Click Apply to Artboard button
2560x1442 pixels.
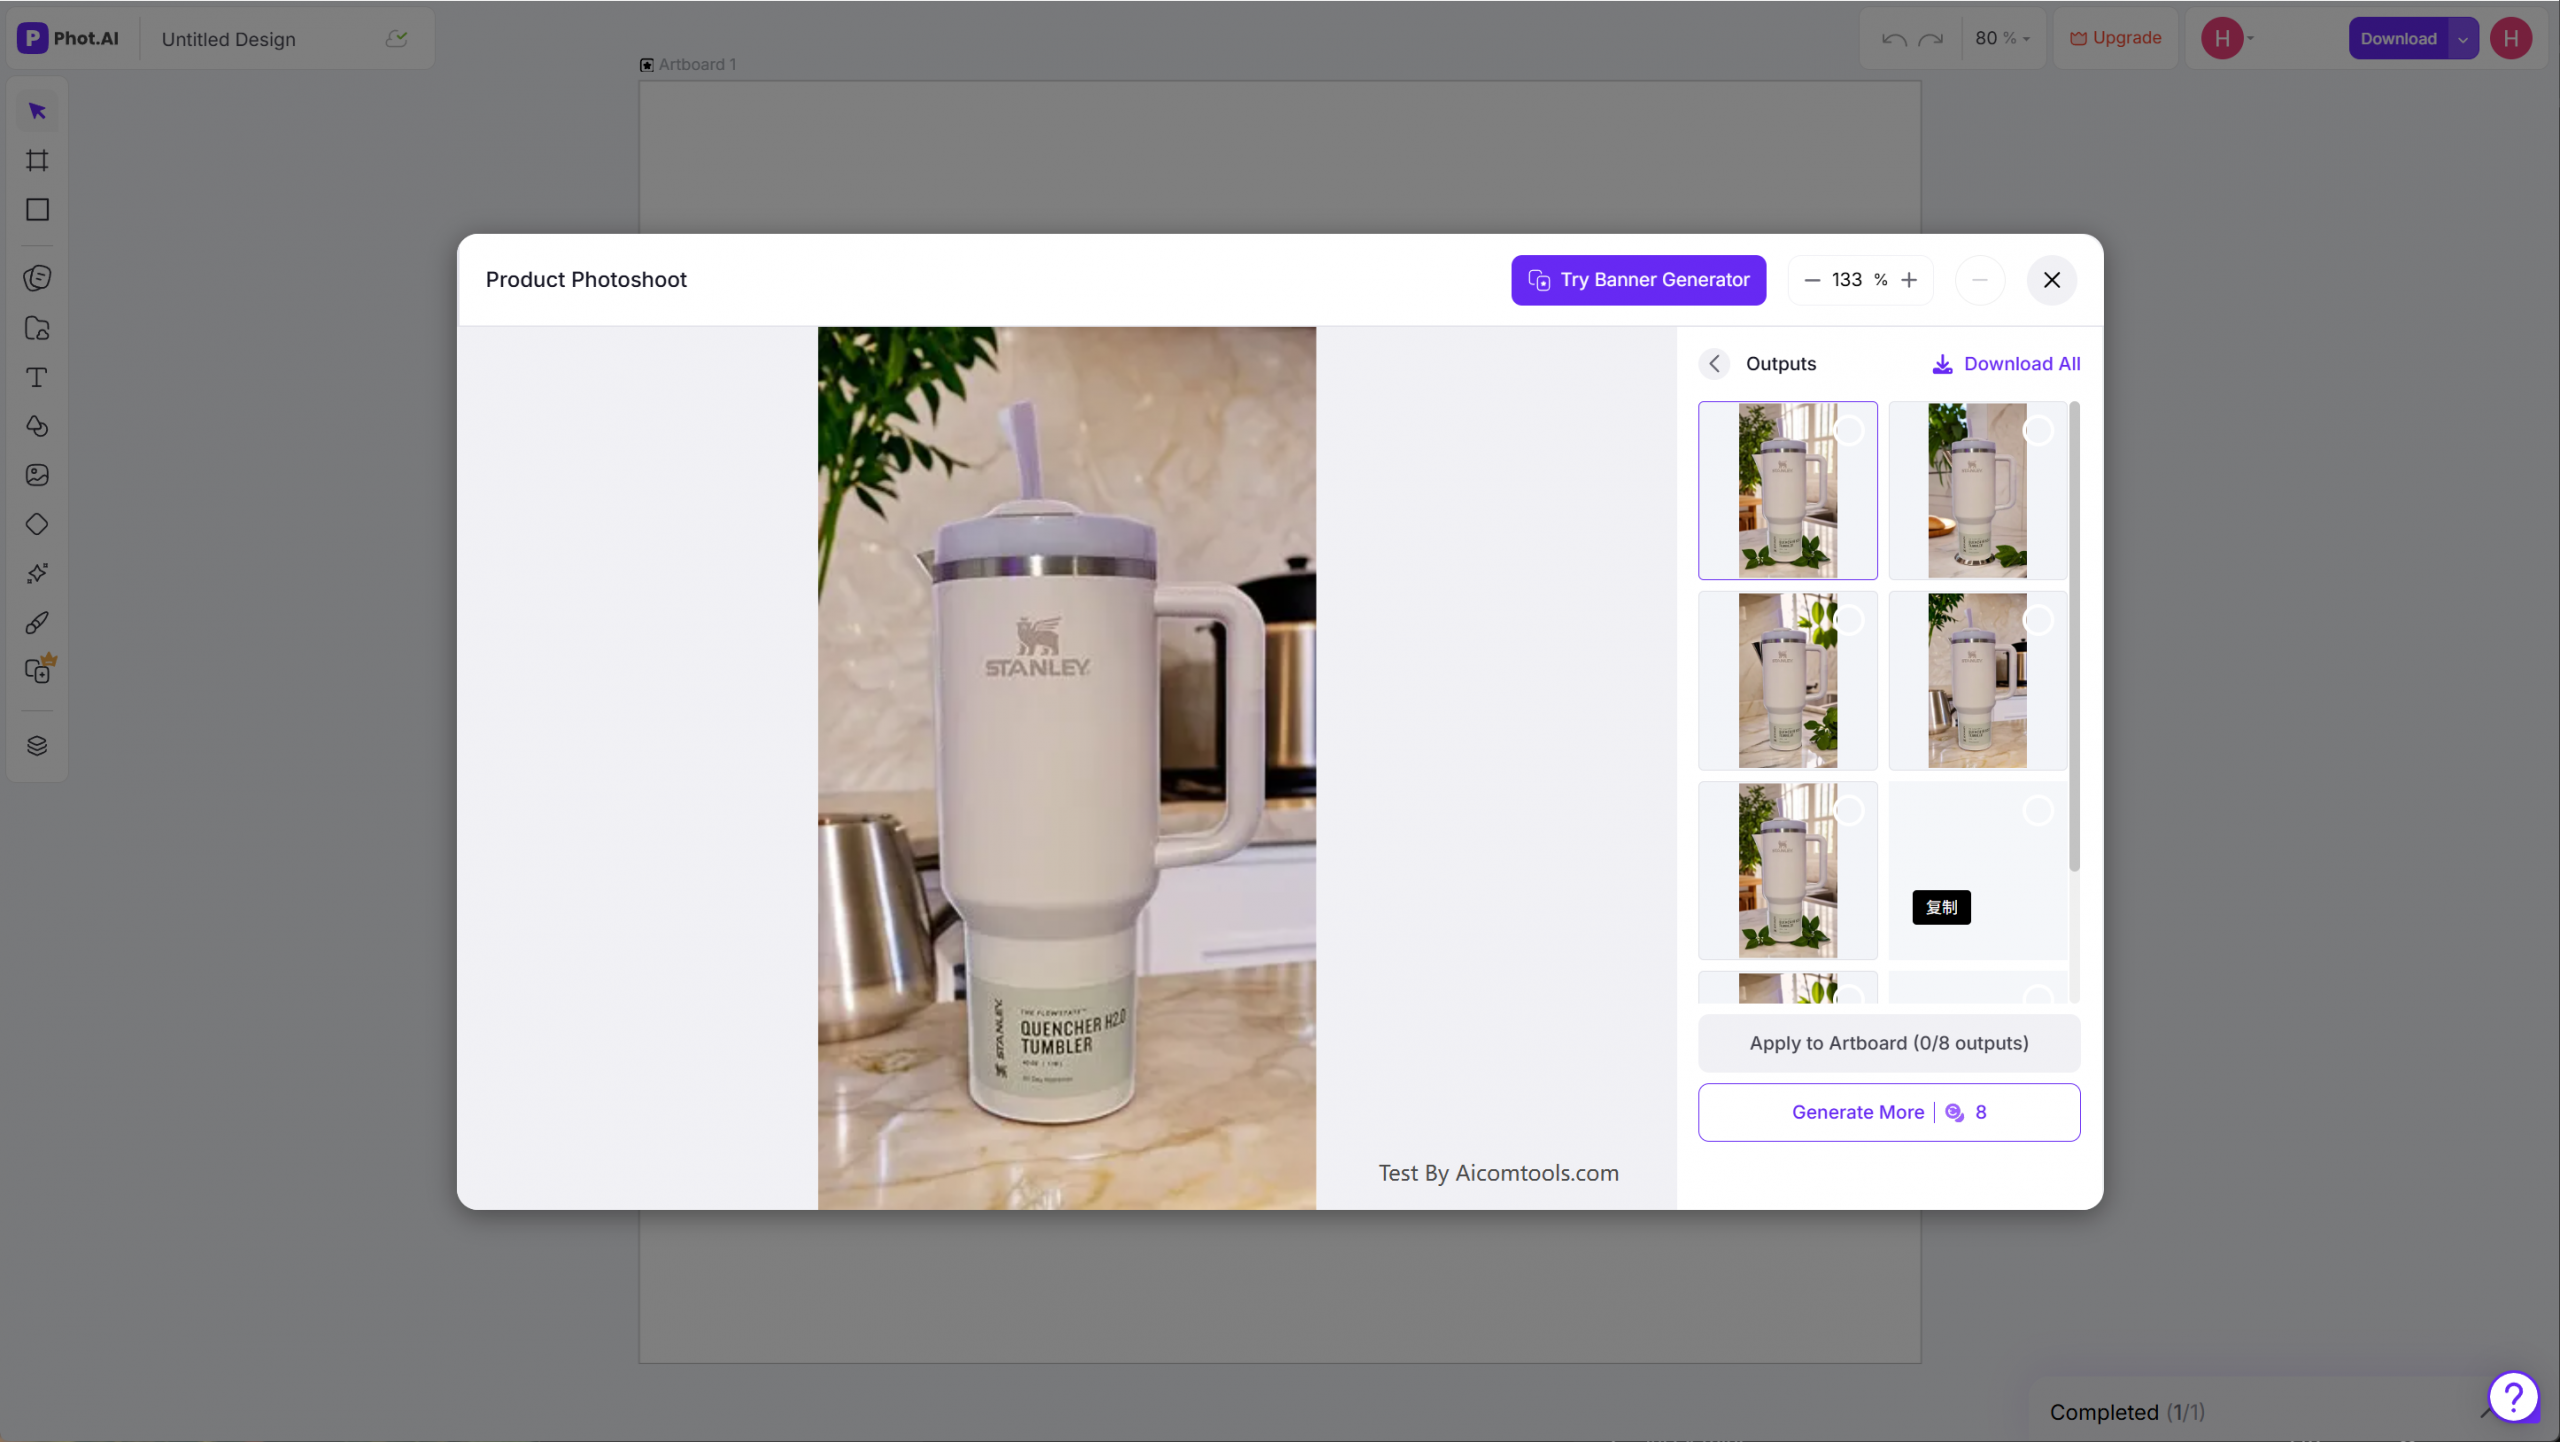1888,1043
